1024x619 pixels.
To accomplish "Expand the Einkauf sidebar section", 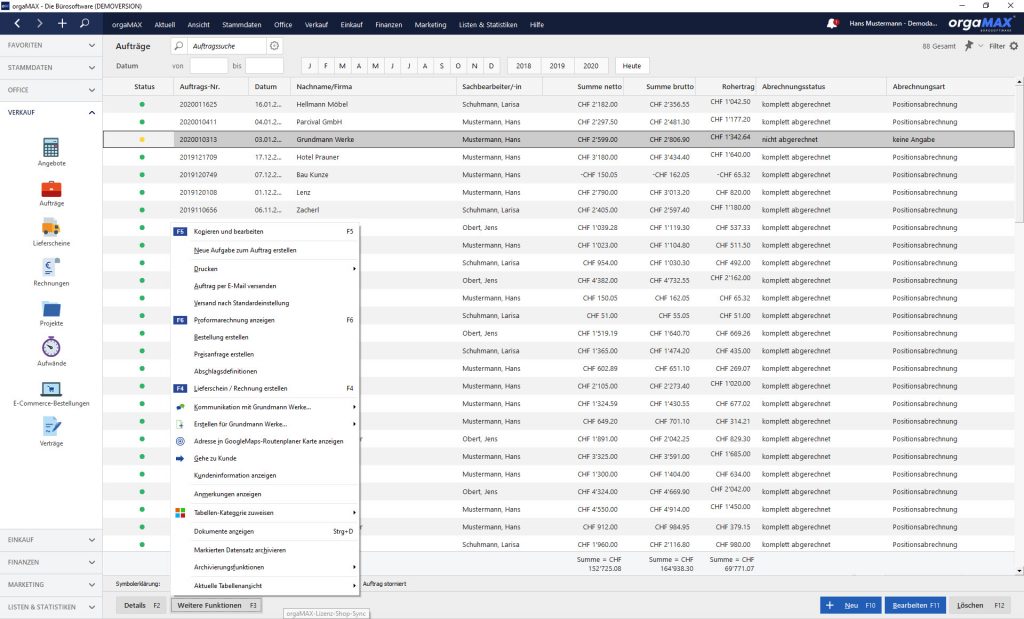I will [x=51, y=539].
